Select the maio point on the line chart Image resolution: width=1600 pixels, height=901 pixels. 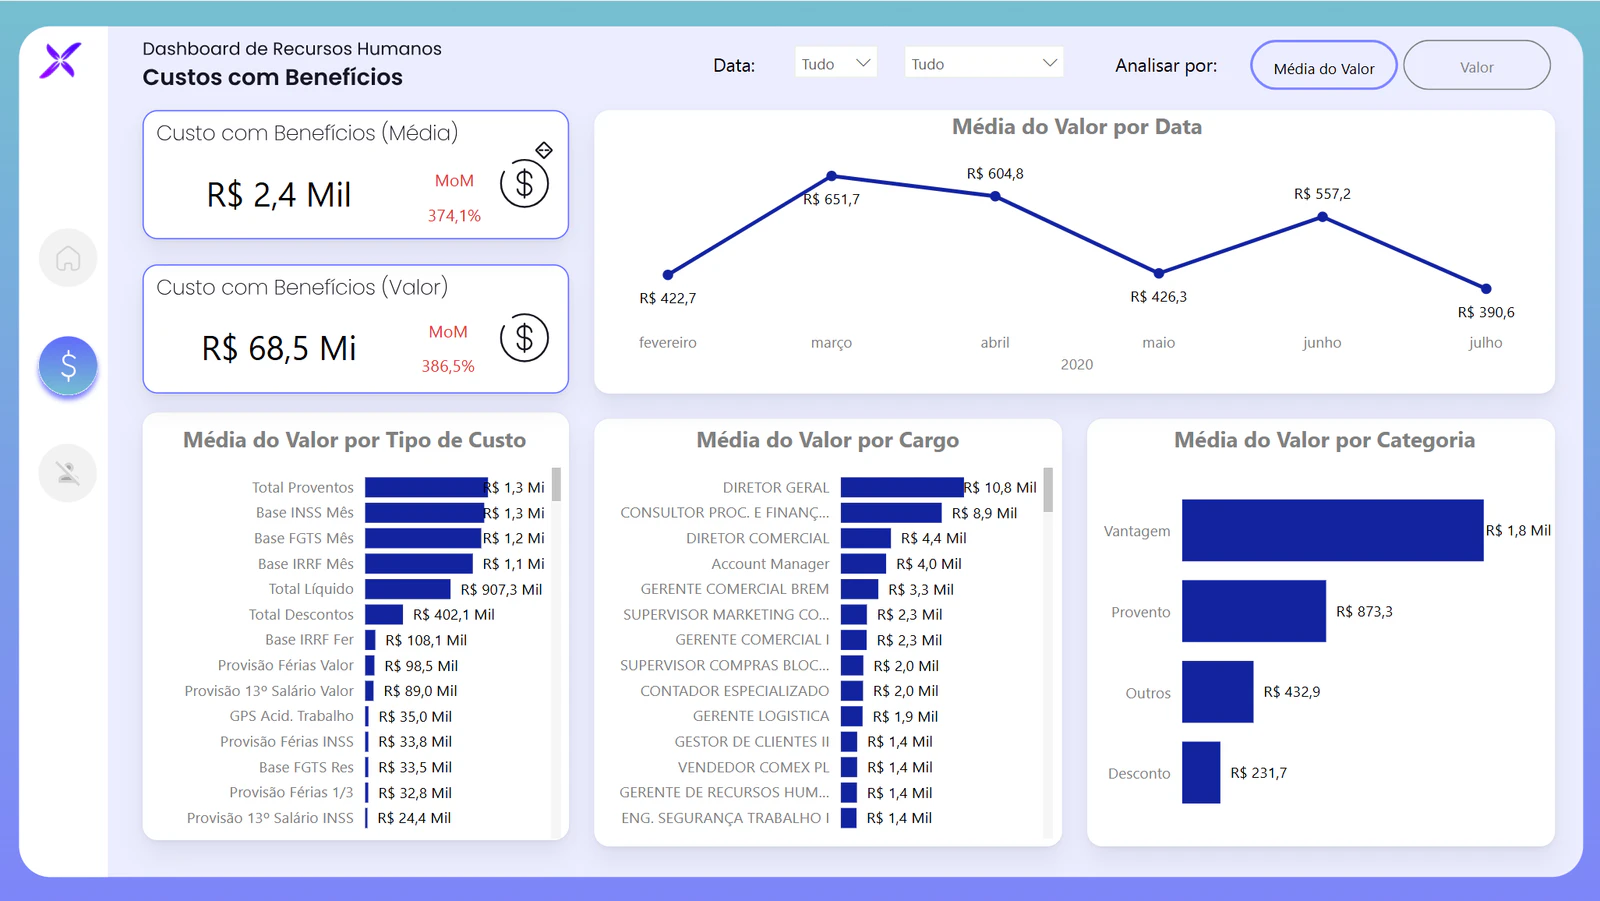[1159, 273]
